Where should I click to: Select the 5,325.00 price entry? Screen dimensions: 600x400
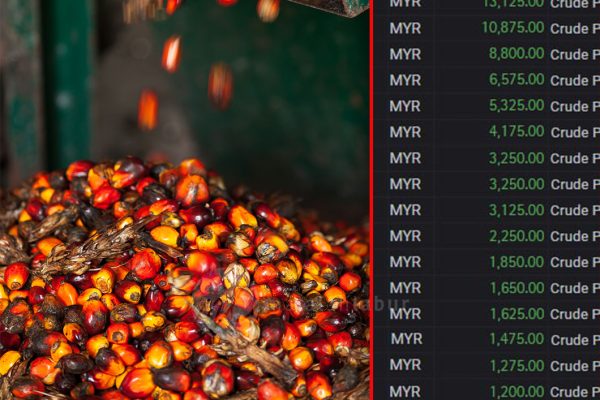click(515, 106)
